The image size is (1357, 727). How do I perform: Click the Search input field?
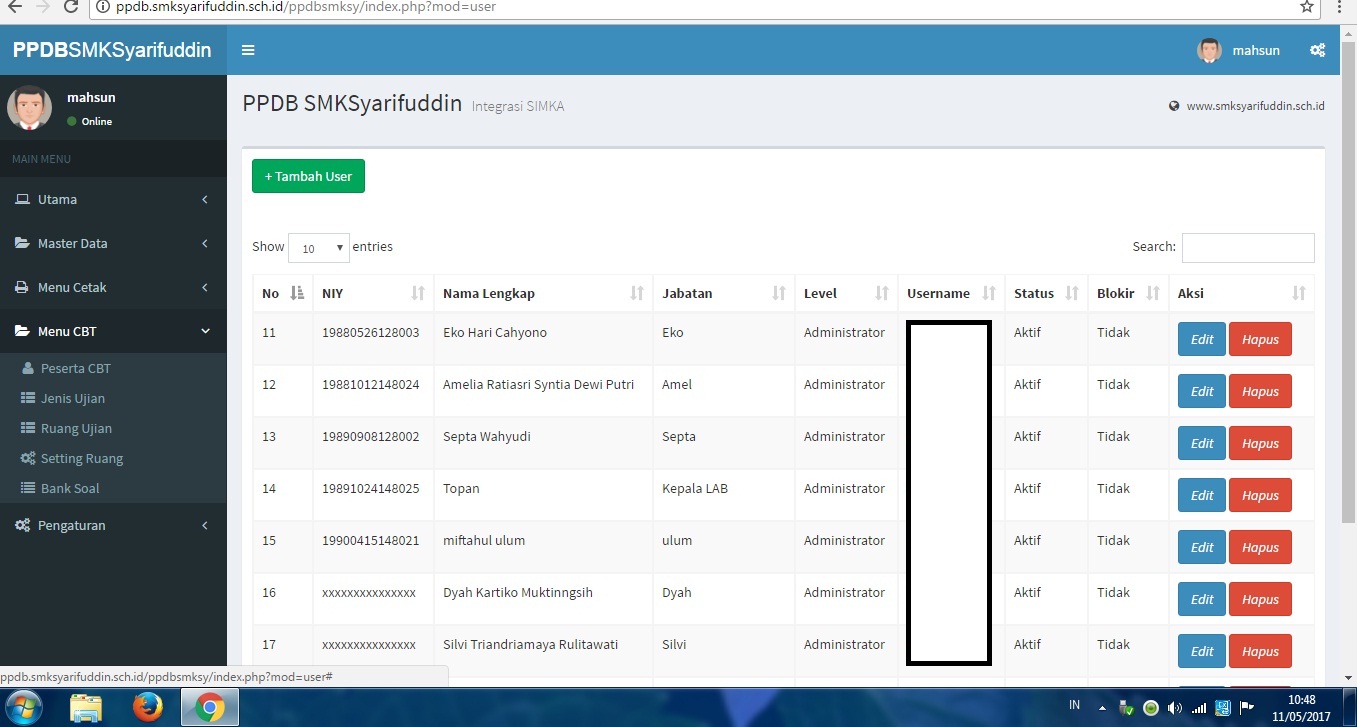[x=1247, y=247]
